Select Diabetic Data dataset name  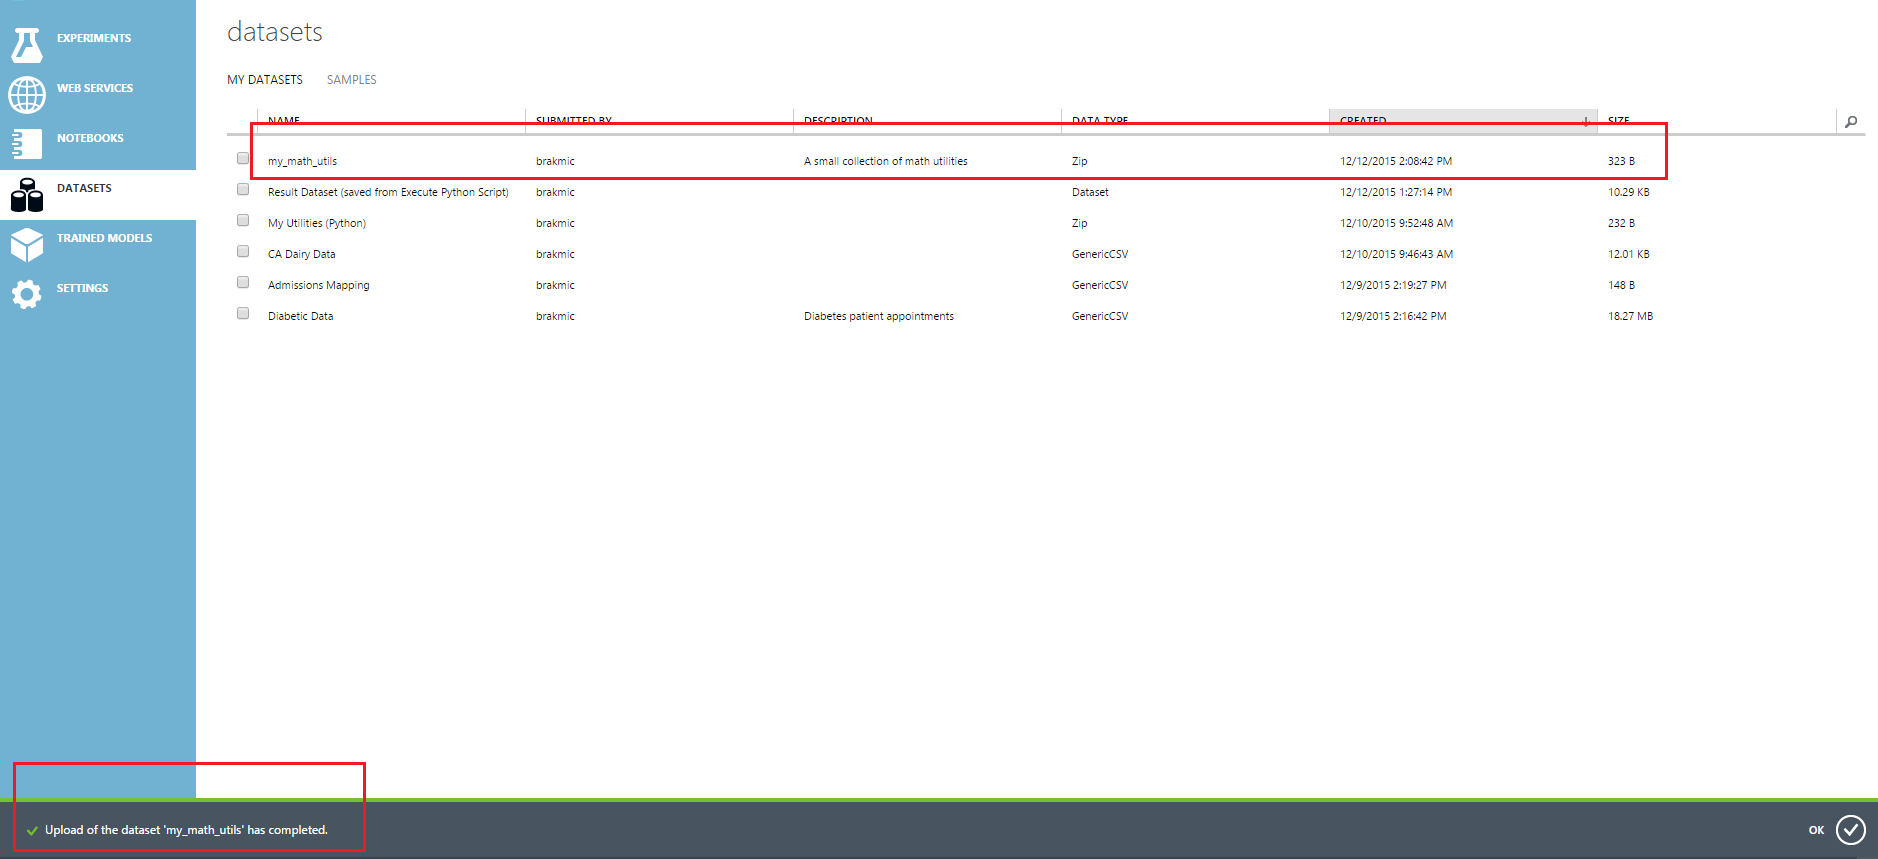pos(301,316)
